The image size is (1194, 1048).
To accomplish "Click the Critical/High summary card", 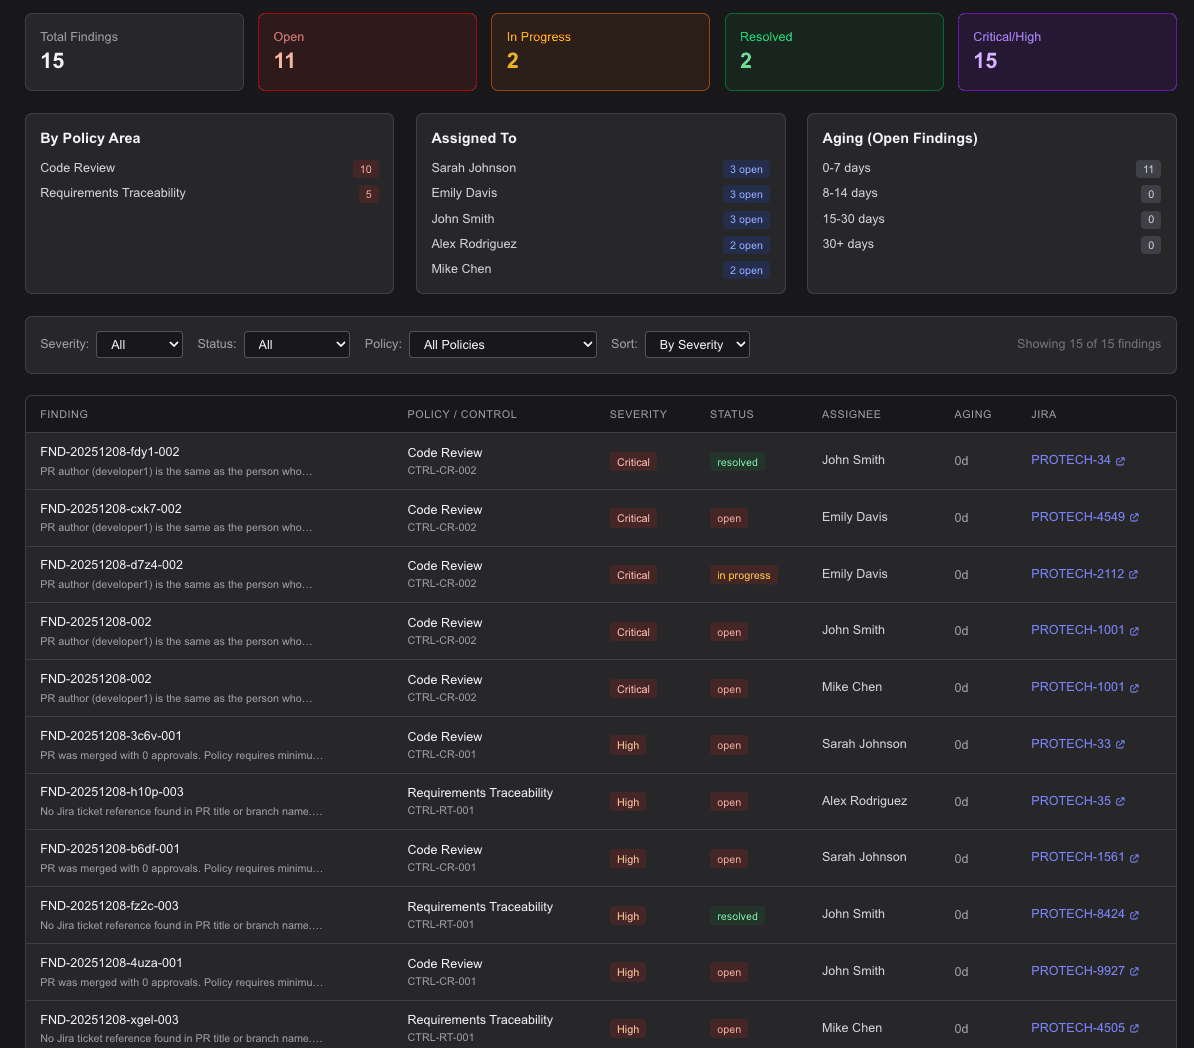I will [x=1067, y=51].
